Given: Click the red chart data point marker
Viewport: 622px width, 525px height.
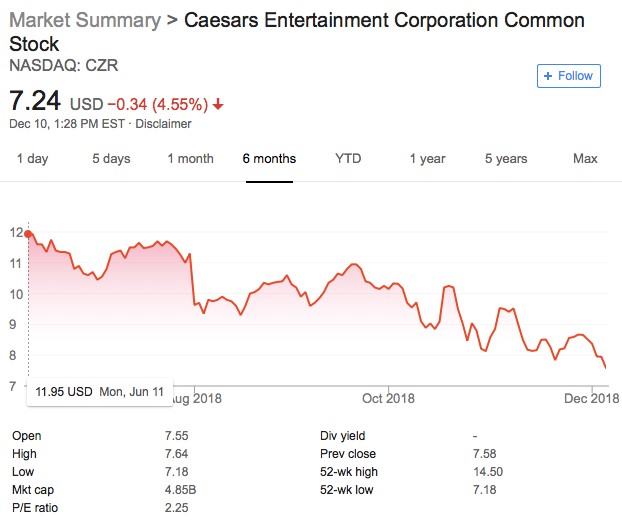Looking at the screenshot, I should point(28,234).
